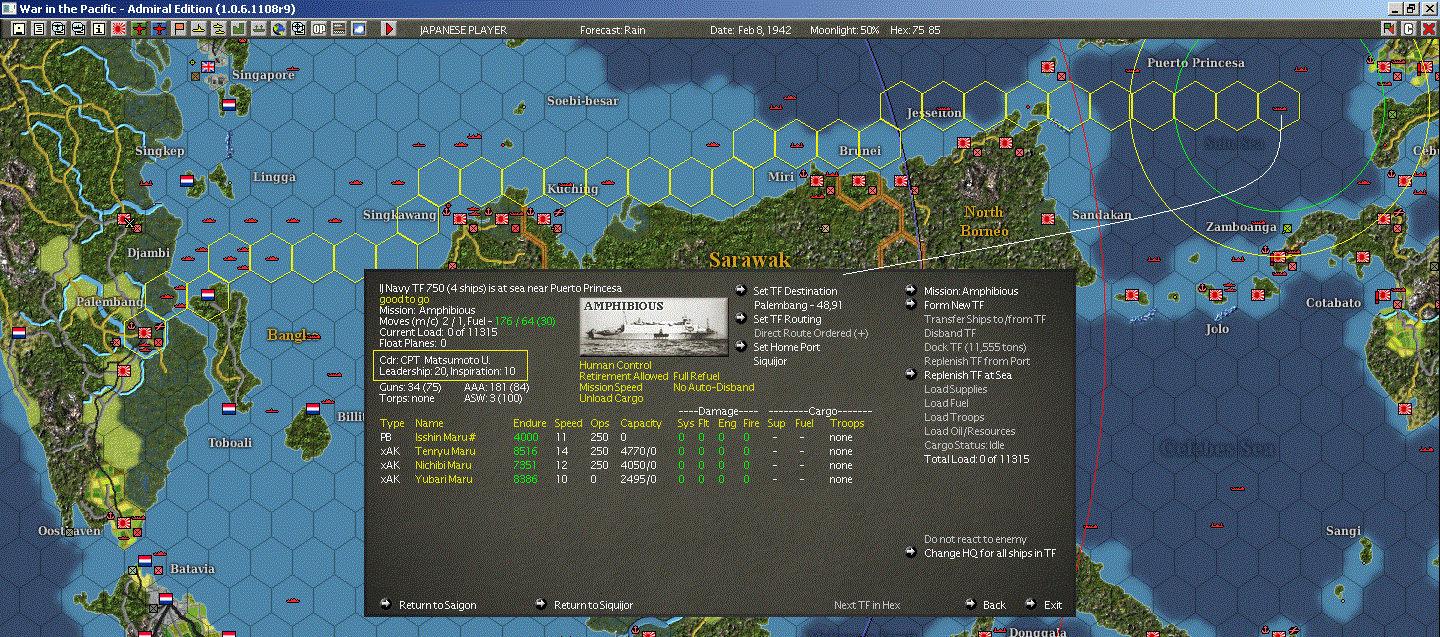Screen dimensions: 1440x637
Task: Click the red X icon below window controls
Action: tap(1427, 29)
